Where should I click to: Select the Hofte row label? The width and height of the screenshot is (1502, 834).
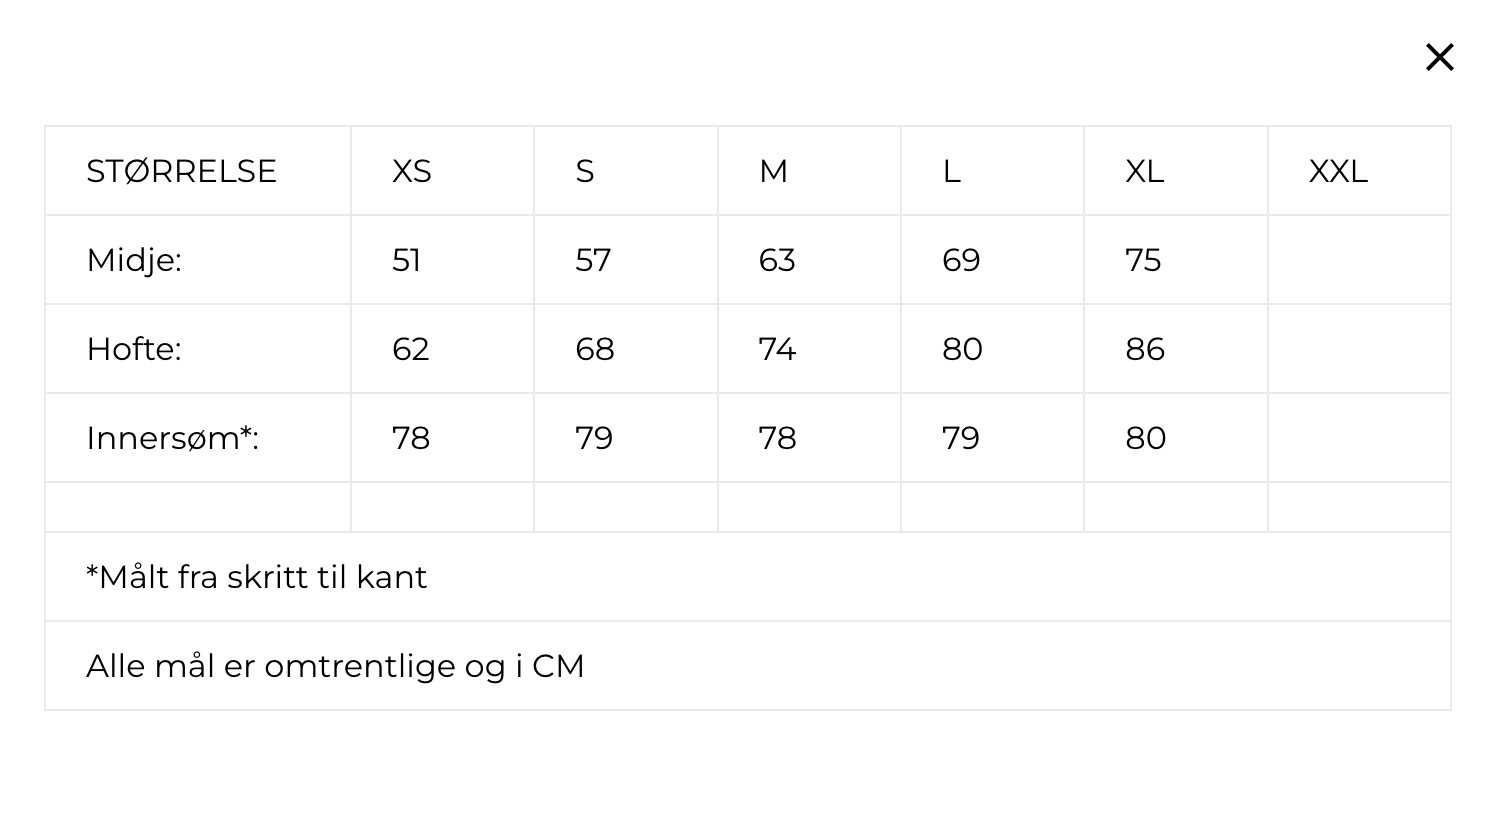click(134, 349)
